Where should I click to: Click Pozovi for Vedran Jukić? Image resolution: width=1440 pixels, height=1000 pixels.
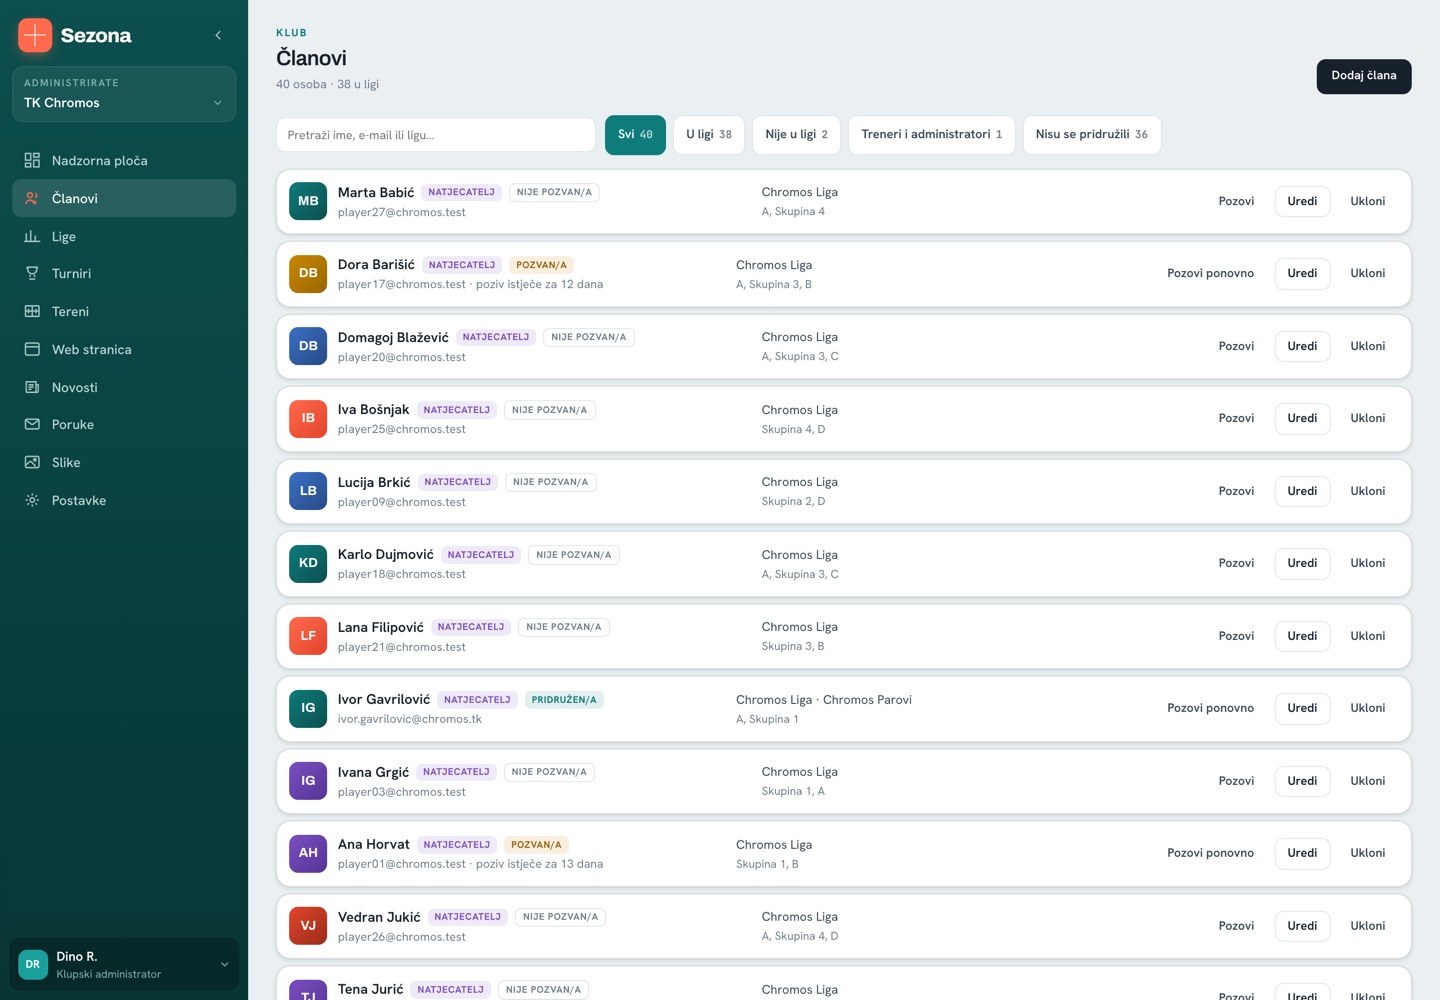pyautogui.click(x=1236, y=926)
